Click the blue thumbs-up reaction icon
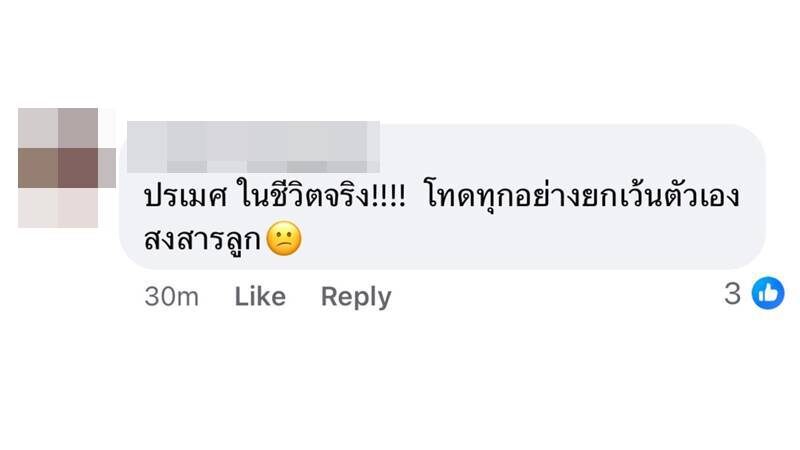The height and width of the screenshot is (450, 800). 768,293
